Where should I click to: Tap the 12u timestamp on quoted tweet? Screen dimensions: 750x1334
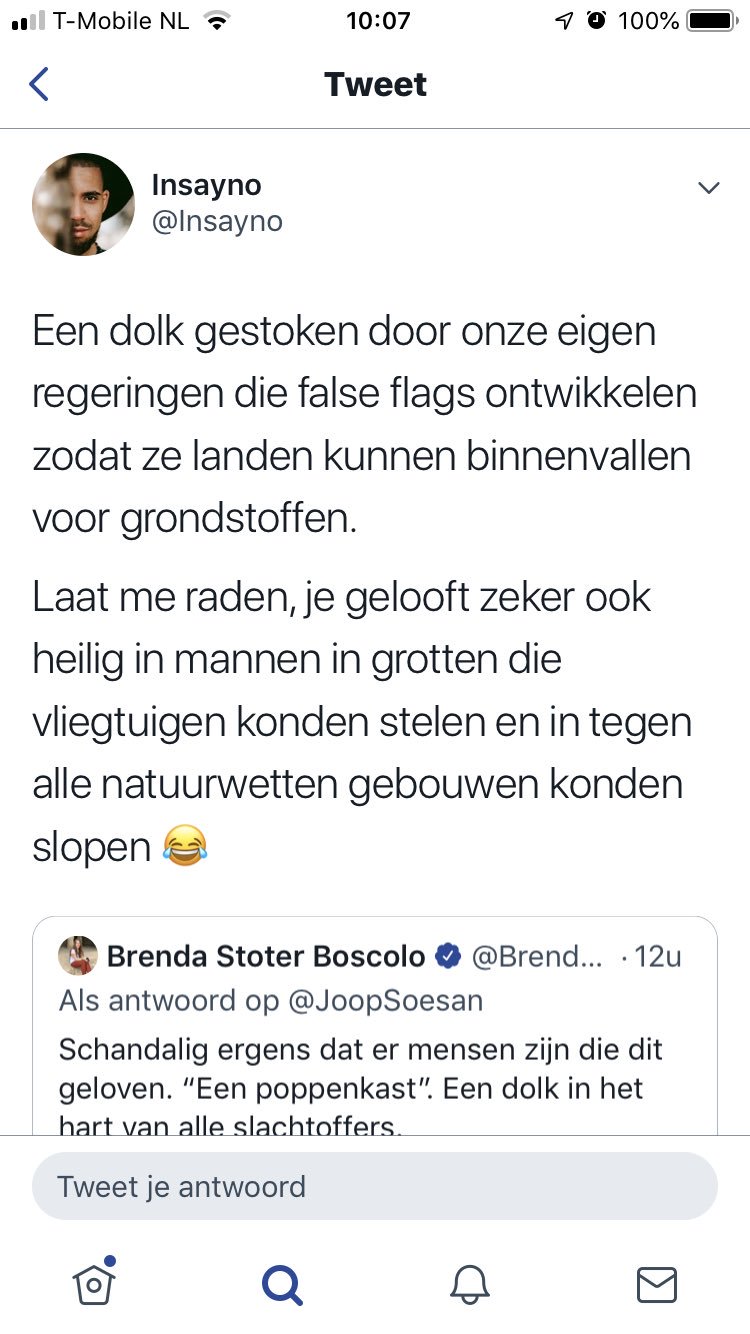(x=656, y=957)
